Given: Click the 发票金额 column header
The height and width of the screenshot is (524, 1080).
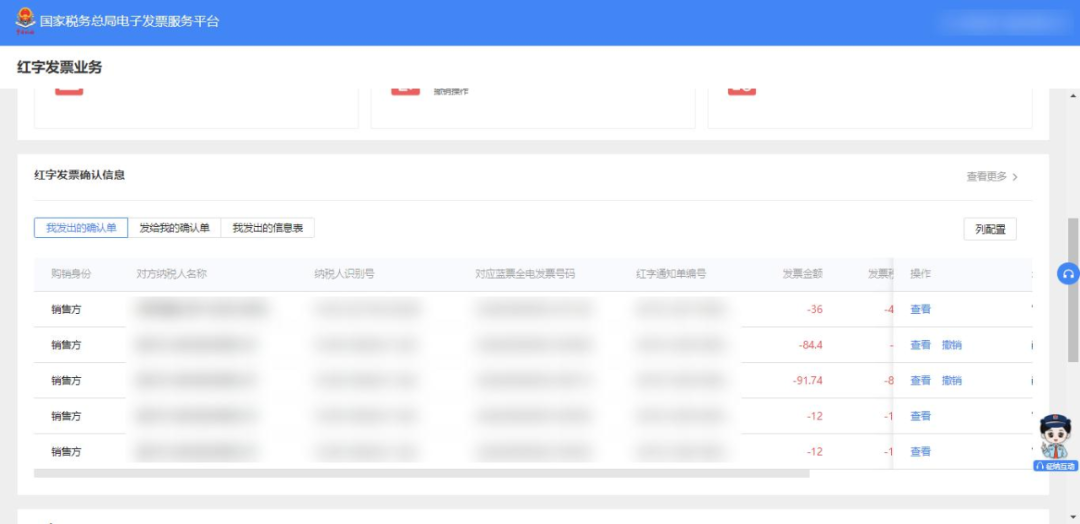Looking at the screenshot, I should (x=802, y=274).
